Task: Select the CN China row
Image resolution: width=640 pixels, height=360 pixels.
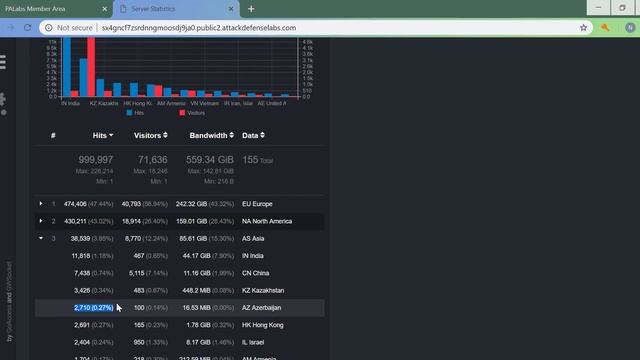Action: coord(180,273)
